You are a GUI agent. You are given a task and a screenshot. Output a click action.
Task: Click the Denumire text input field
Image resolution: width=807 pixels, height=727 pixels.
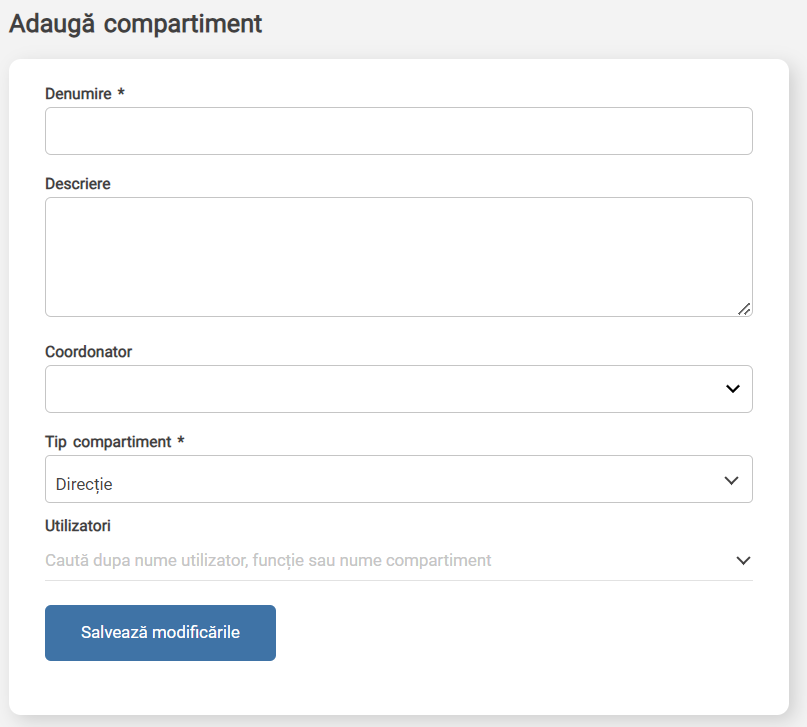pyautogui.click(x=399, y=131)
